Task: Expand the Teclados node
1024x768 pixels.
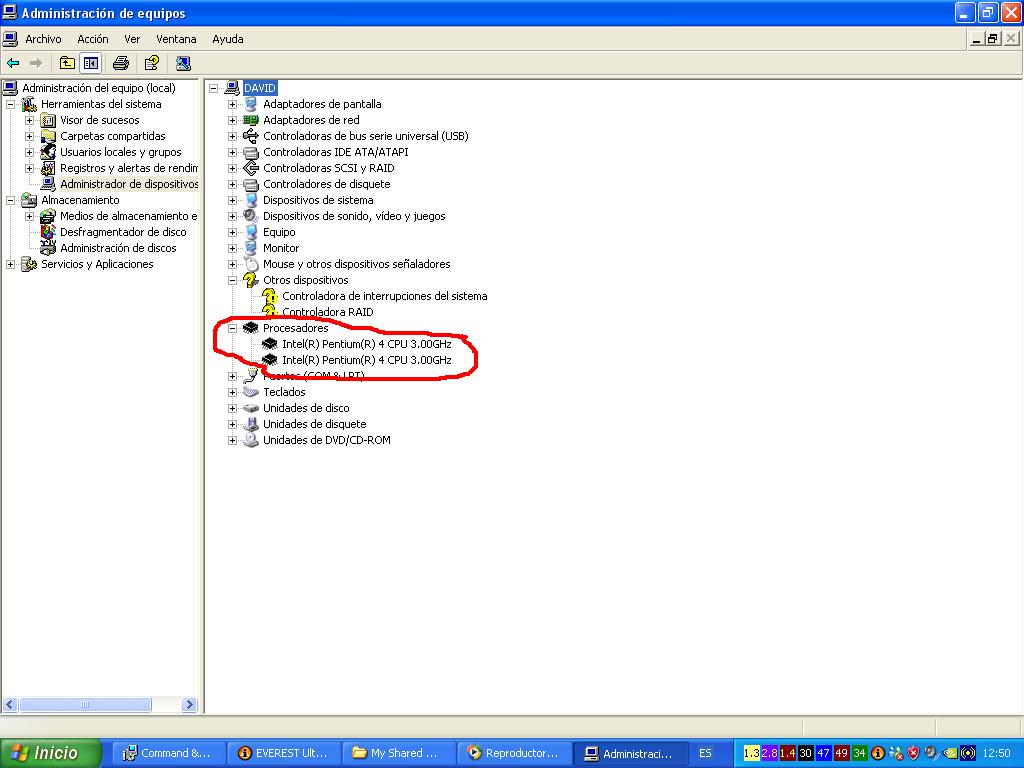Action: [232, 392]
